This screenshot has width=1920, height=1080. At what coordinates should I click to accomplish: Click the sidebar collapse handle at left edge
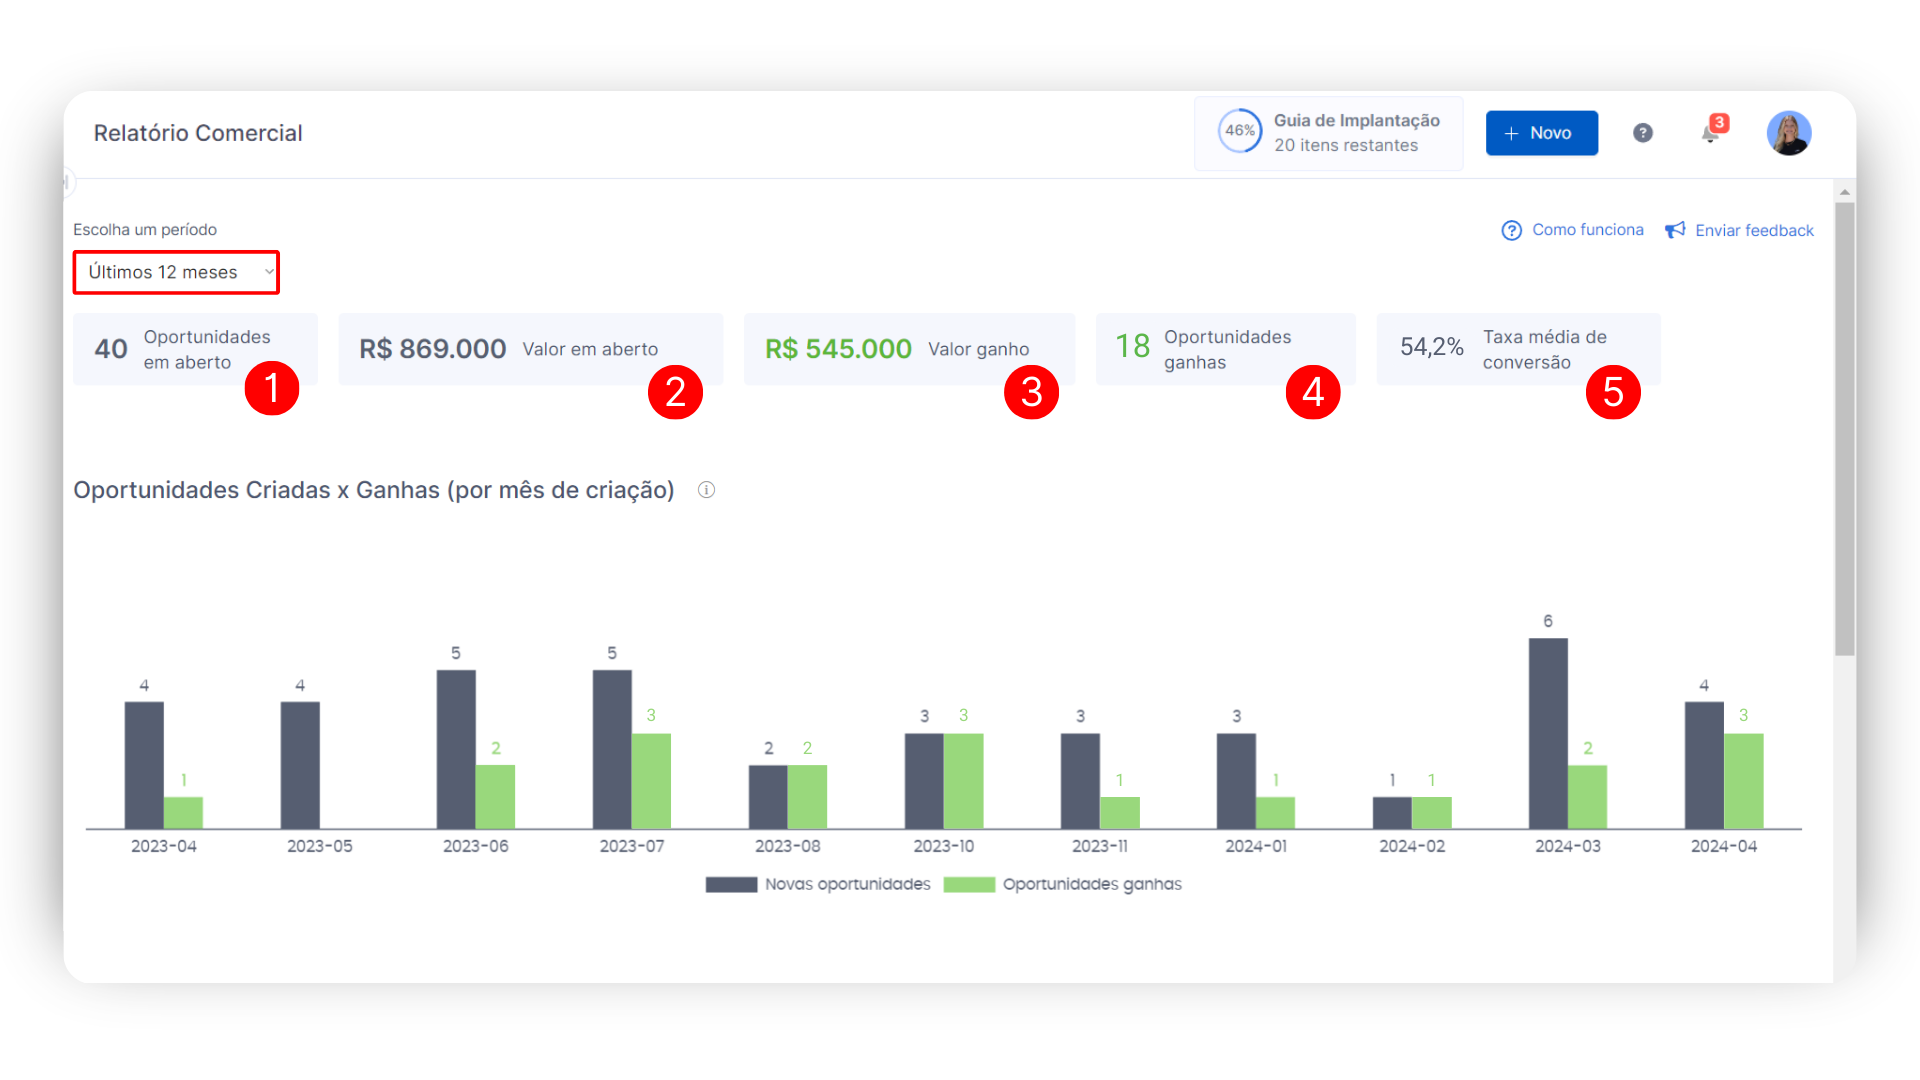tap(67, 182)
